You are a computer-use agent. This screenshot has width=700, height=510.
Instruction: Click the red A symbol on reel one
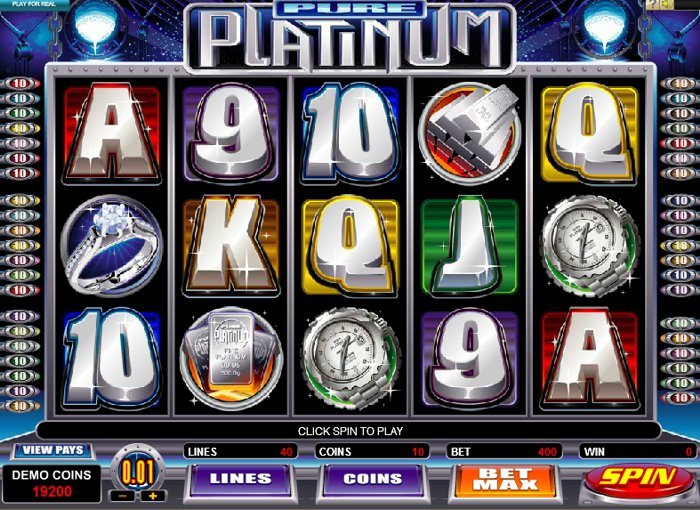point(111,134)
